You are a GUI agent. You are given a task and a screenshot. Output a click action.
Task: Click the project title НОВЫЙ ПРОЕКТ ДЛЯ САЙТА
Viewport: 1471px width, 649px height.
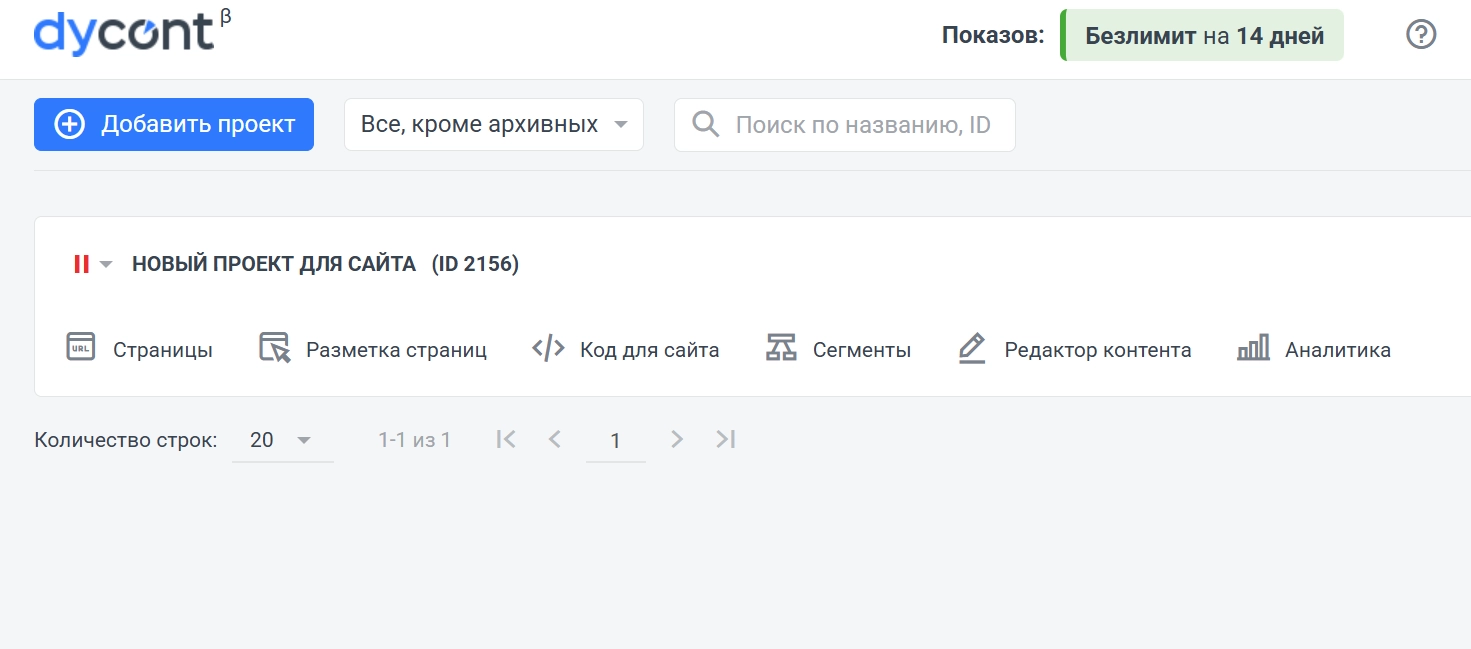[274, 264]
